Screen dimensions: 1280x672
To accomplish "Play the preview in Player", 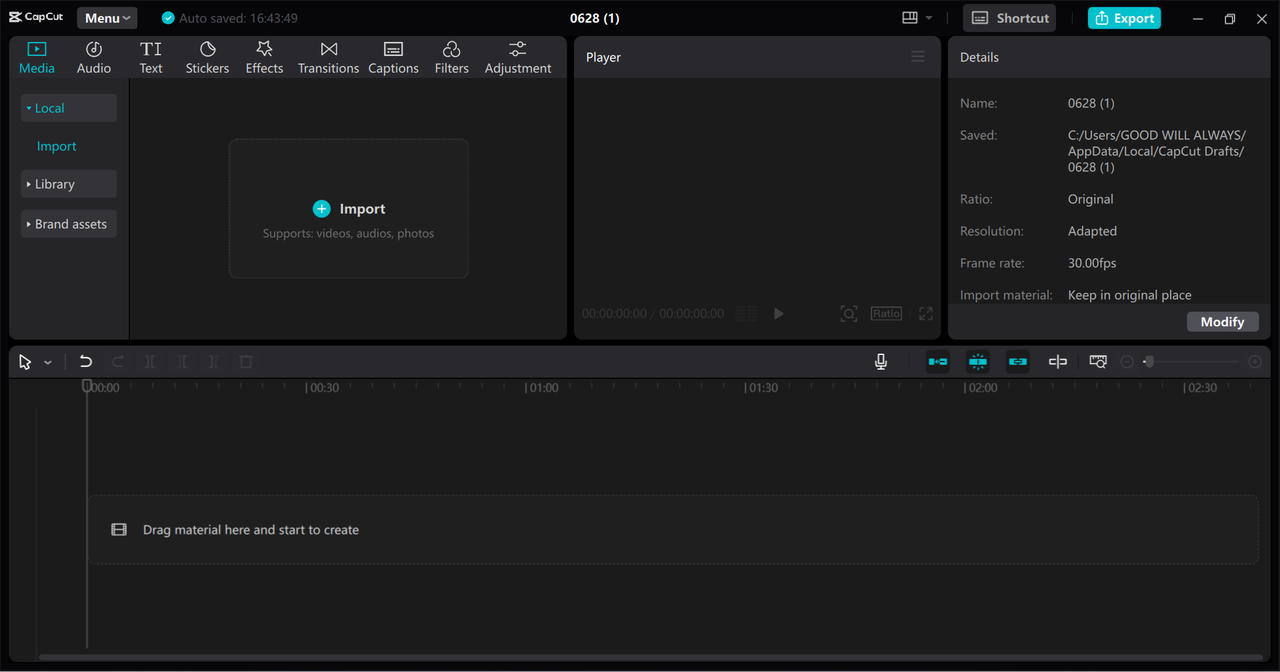I will coord(779,313).
